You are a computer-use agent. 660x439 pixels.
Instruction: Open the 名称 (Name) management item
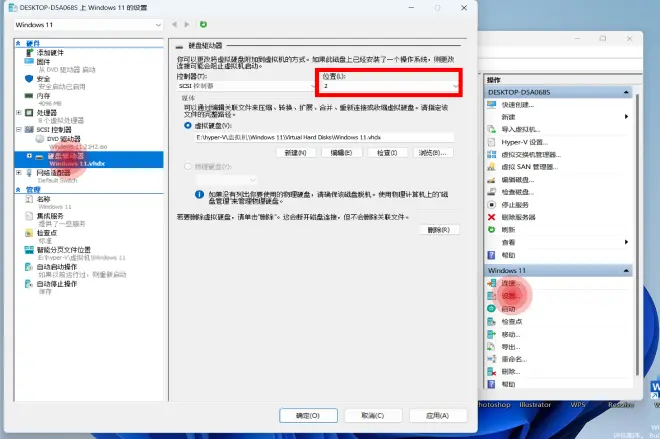(x=43, y=199)
